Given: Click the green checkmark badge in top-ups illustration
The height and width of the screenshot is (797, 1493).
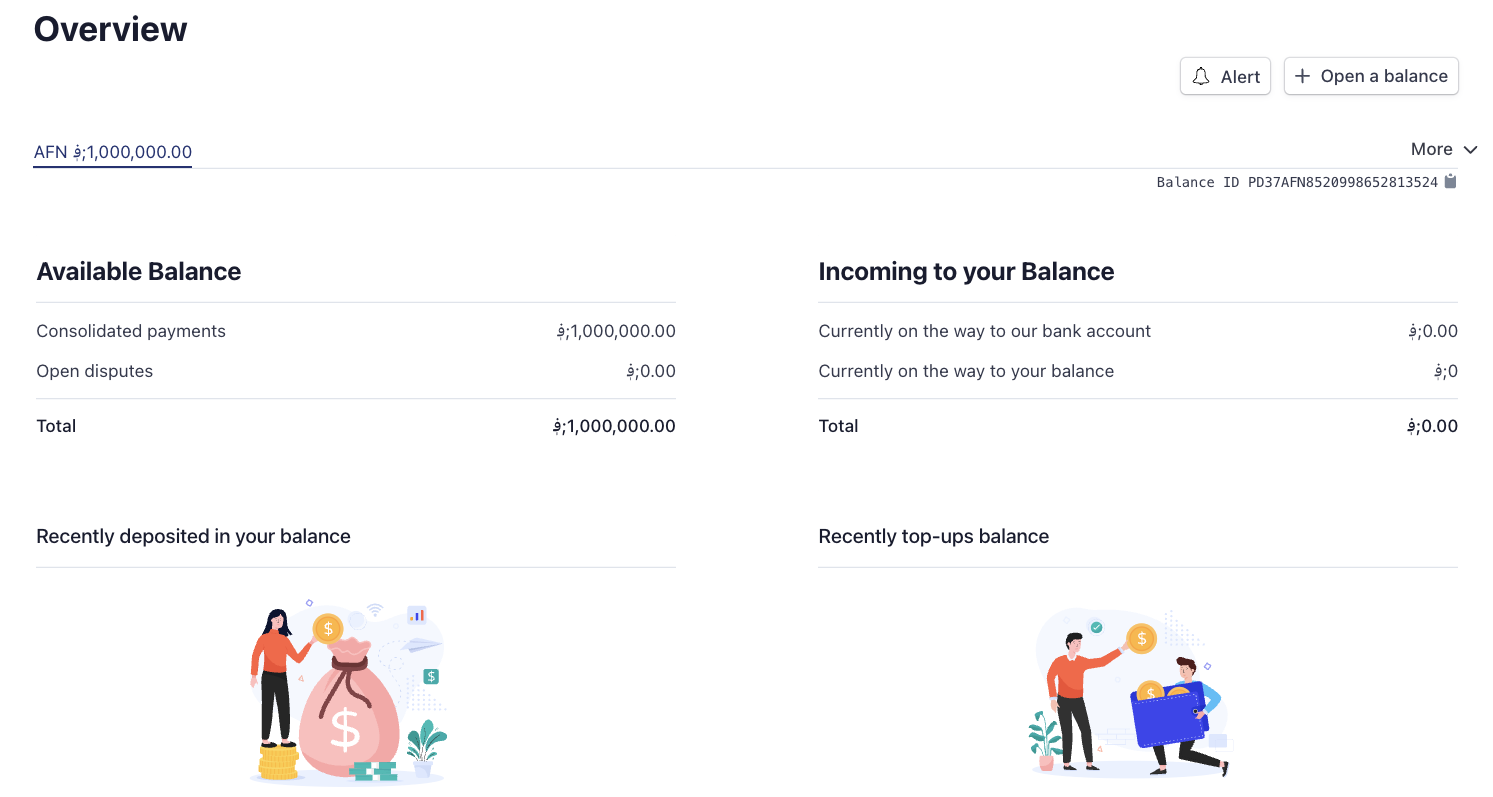Looking at the screenshot, I should coord(1096,627).
